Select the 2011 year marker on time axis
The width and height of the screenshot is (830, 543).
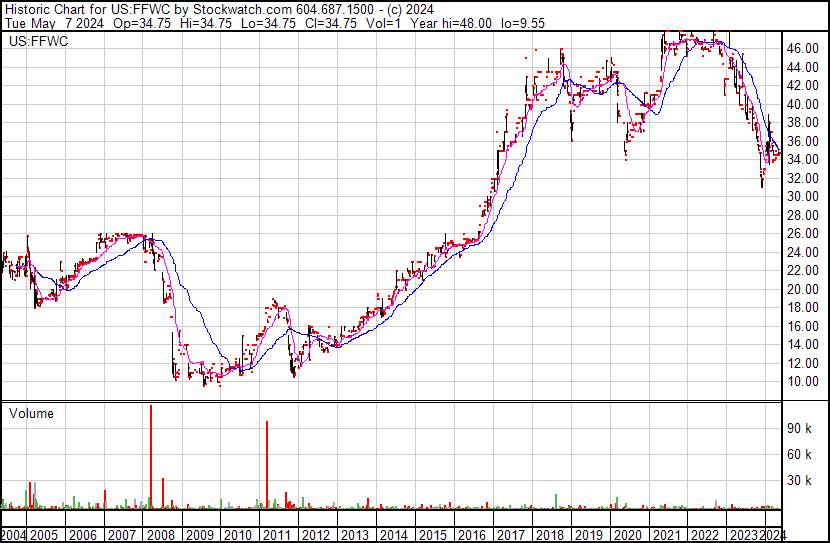(x=276, y=535)
